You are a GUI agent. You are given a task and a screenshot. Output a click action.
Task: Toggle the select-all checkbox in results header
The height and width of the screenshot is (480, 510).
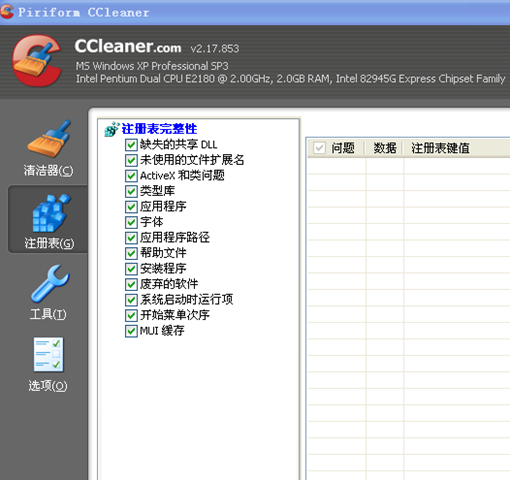tap(319, 148)
